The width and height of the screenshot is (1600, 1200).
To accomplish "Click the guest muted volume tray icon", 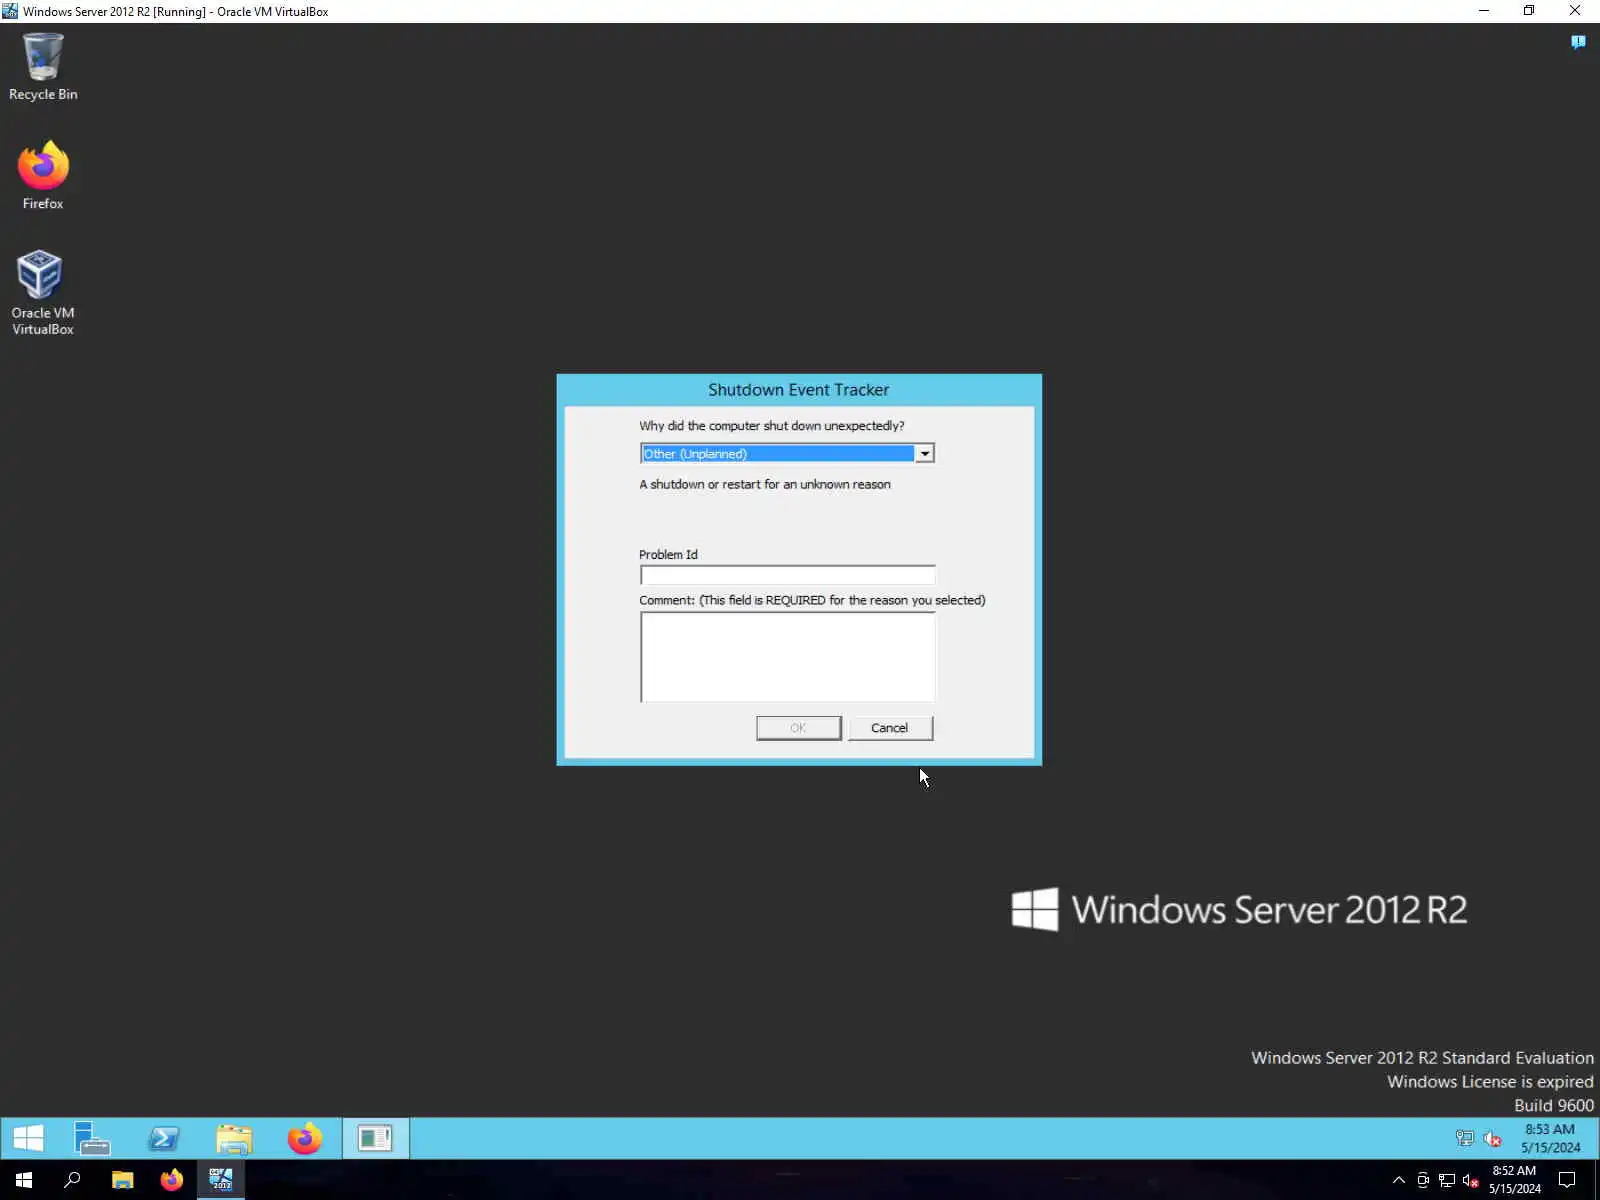I will [1492, 1138].
